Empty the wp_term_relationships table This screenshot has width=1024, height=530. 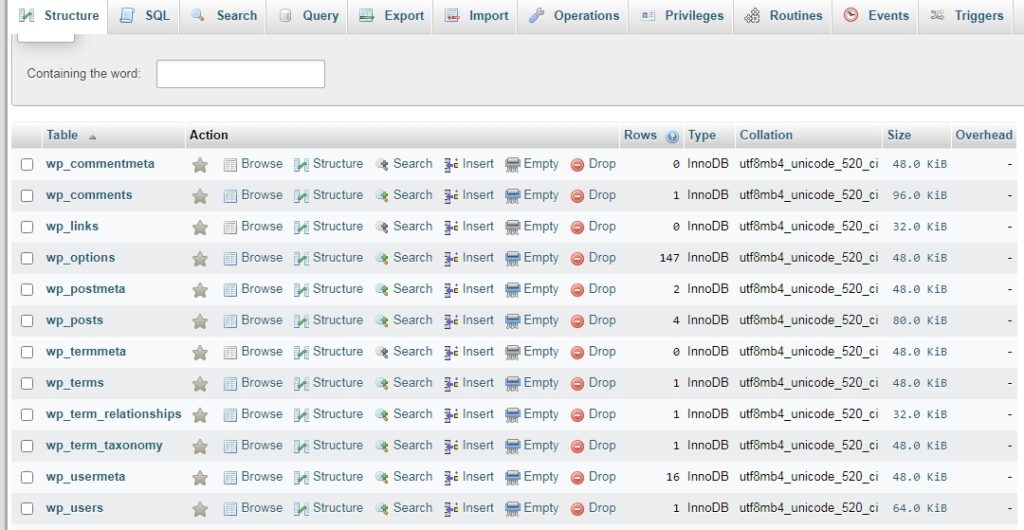click(532, 414)
